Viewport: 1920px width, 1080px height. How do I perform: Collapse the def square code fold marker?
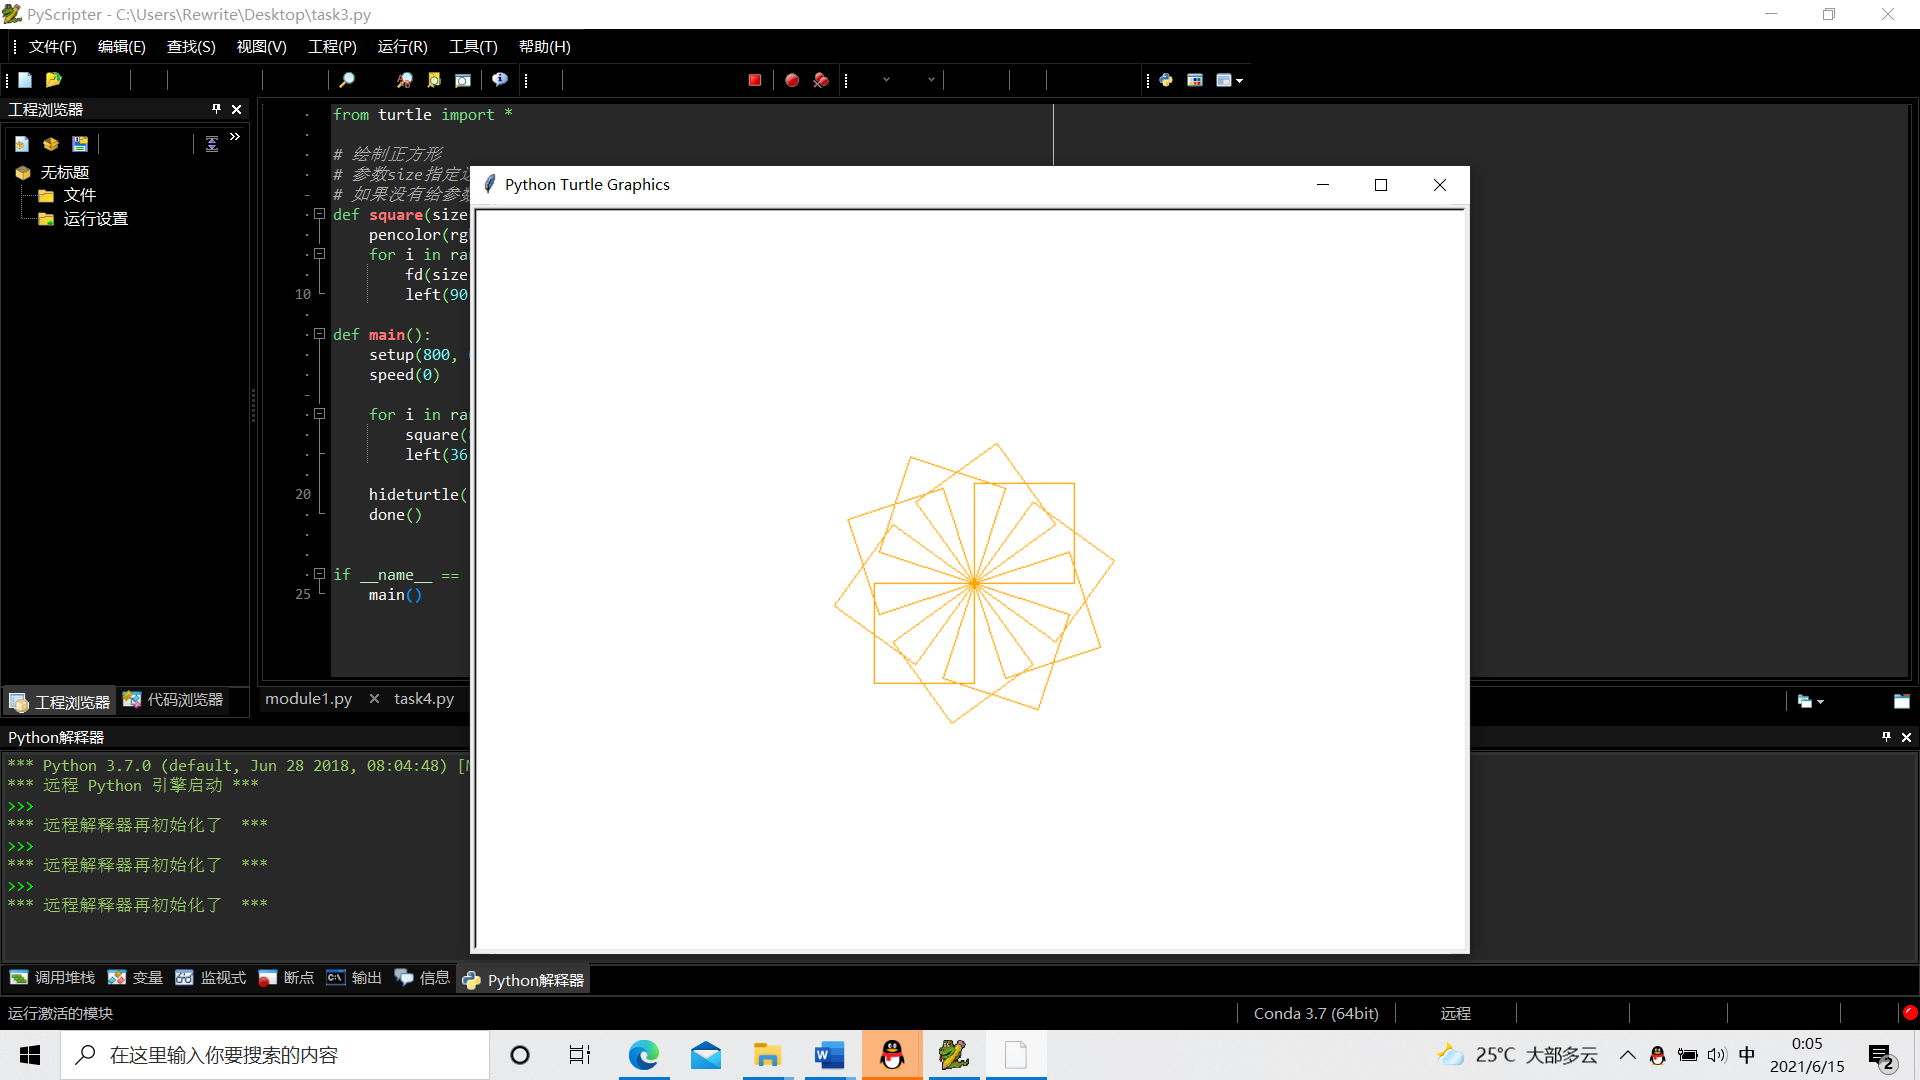[320, 214]
